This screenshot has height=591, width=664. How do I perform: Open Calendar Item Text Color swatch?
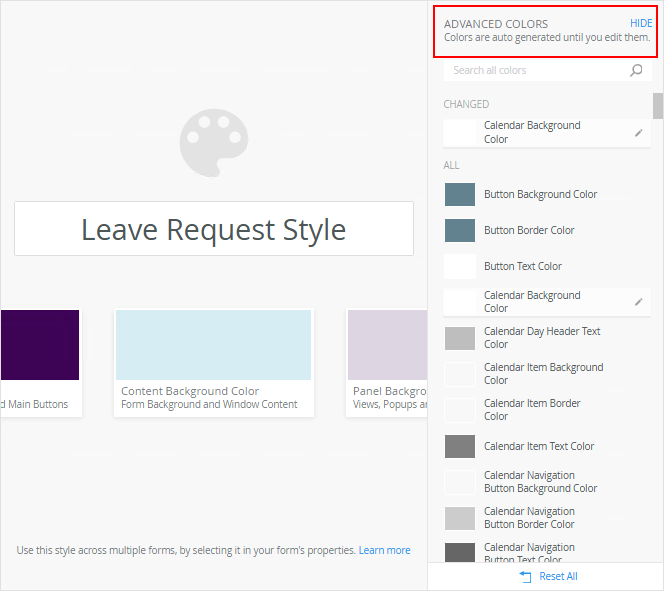[460, 446]
